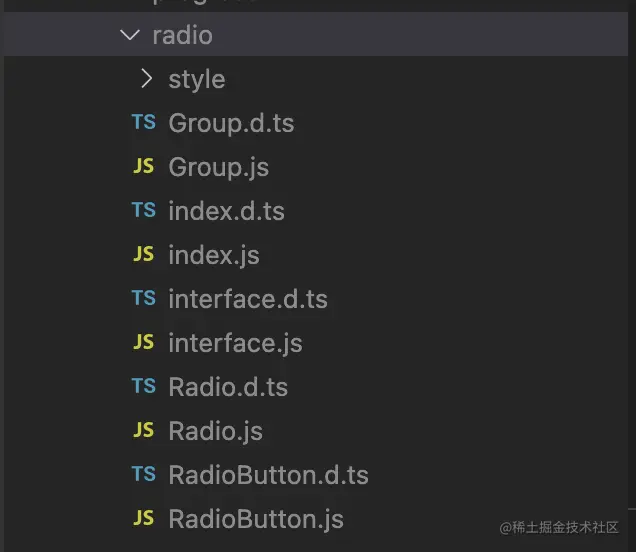
Task: Click the JS icon beside RadioButton.js
Action: [x=144, y=518]
